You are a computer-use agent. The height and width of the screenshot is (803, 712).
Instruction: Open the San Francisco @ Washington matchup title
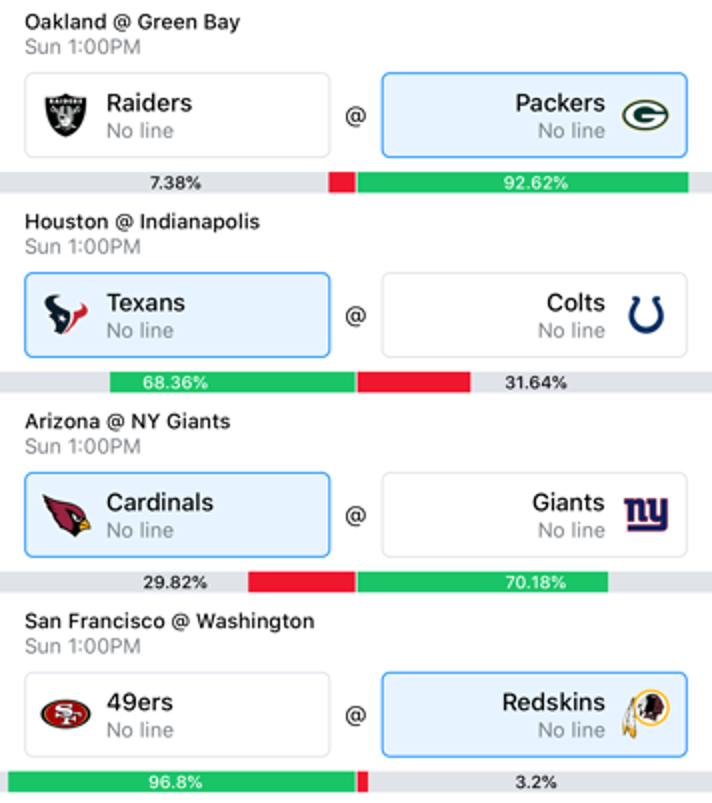click(170, 621)
